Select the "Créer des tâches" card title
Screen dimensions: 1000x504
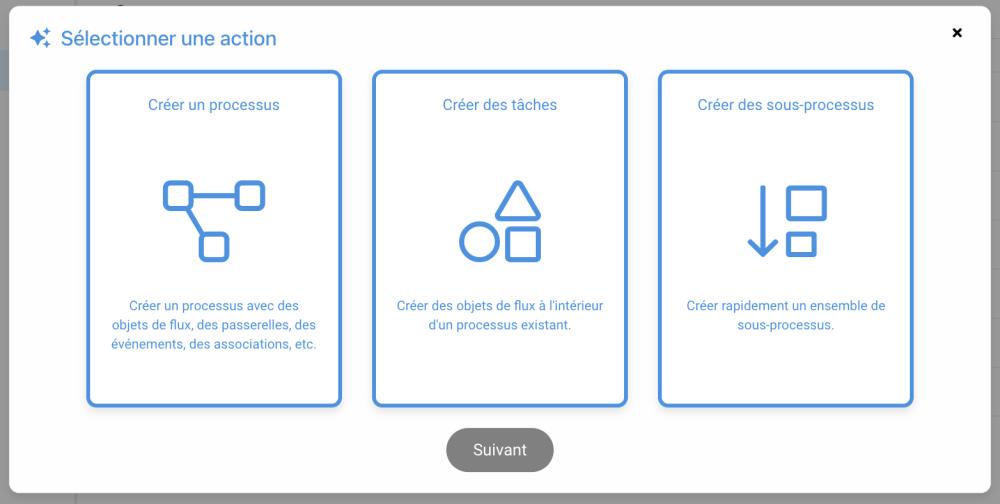(500, 105)
